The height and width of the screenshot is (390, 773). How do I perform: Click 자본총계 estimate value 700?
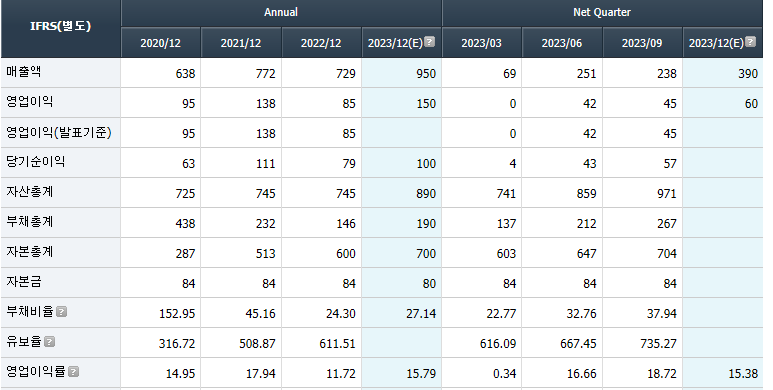point(426,254)
